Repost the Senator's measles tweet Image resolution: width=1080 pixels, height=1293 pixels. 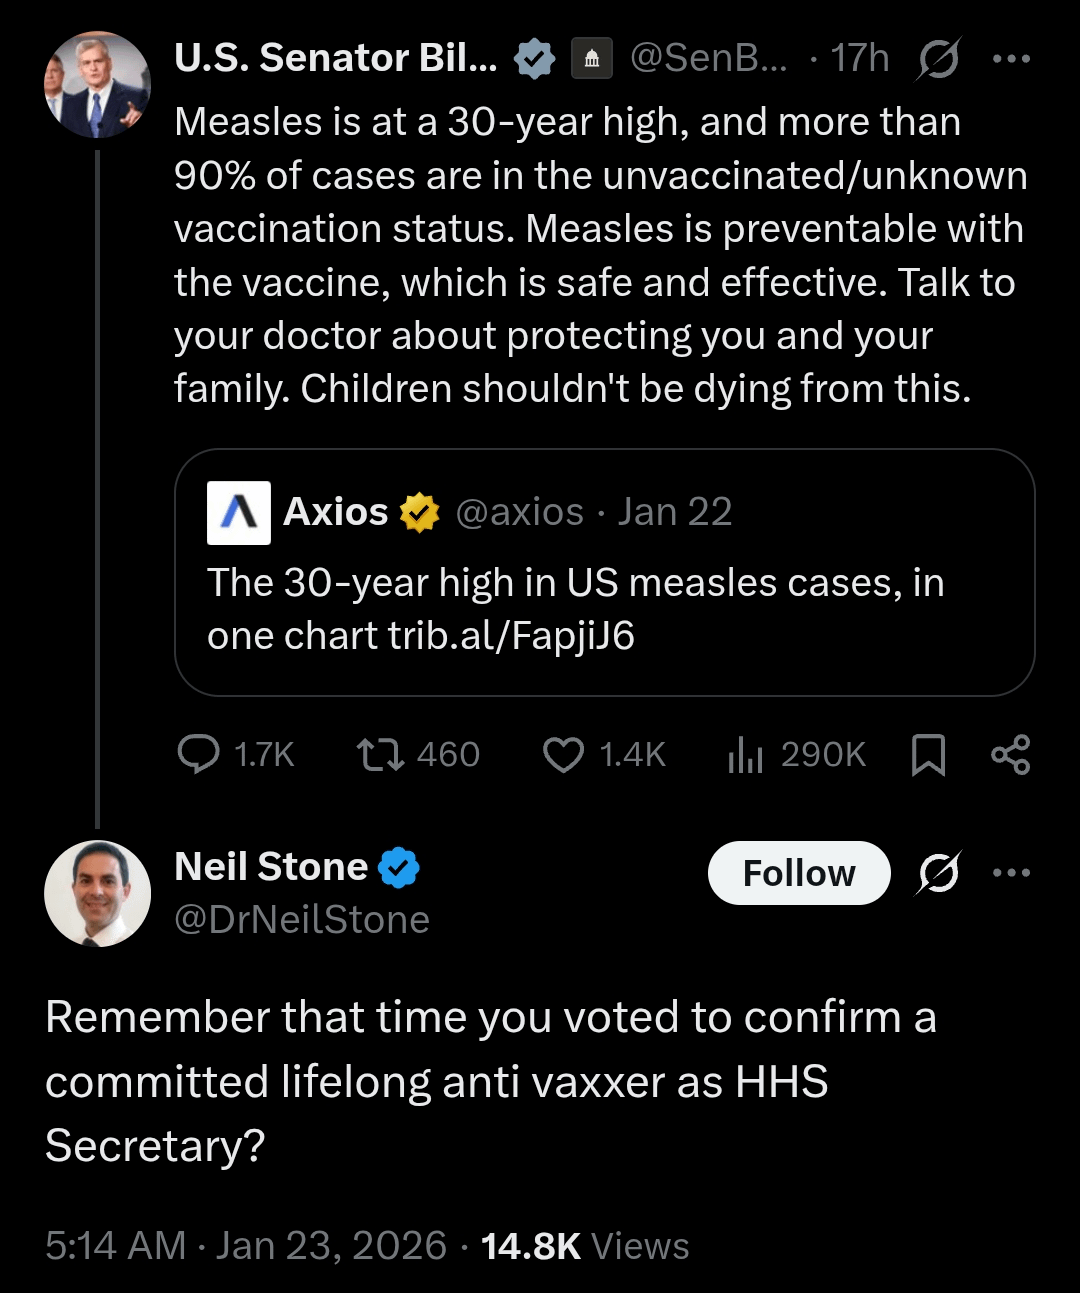pyautogui.click(x=381, y=754)
